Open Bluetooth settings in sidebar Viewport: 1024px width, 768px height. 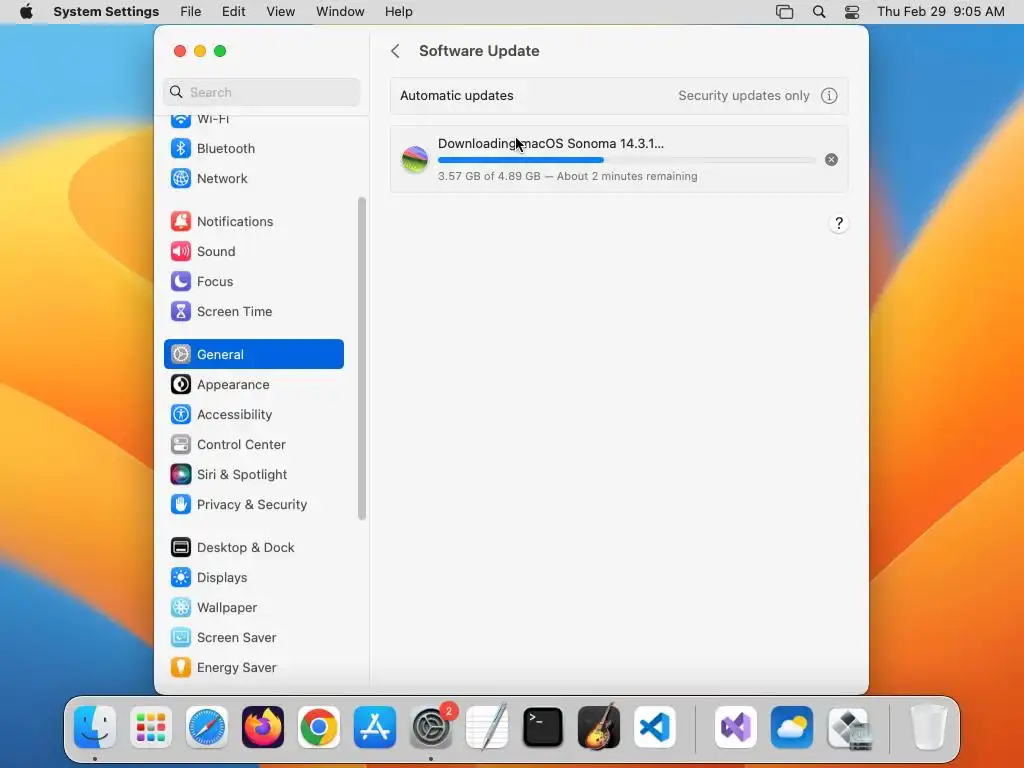coord(253,148)
